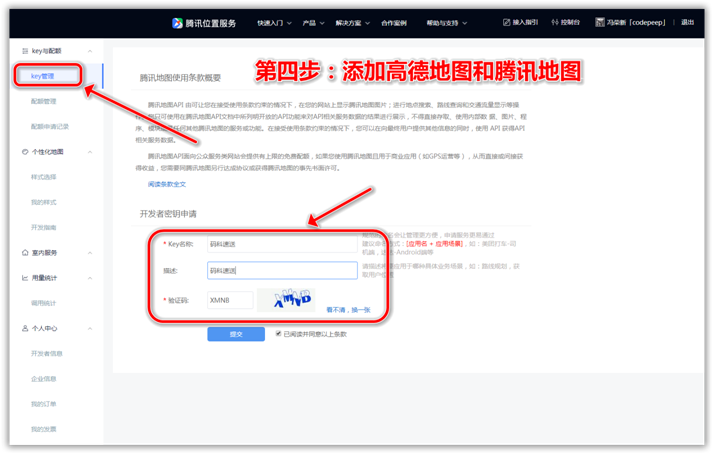Image resolution: width=713 pixels, height=454 pixels.
Task: Open 配额申请记录 in the sidebar
Action: pyautogui.click(x=50, y=126)
